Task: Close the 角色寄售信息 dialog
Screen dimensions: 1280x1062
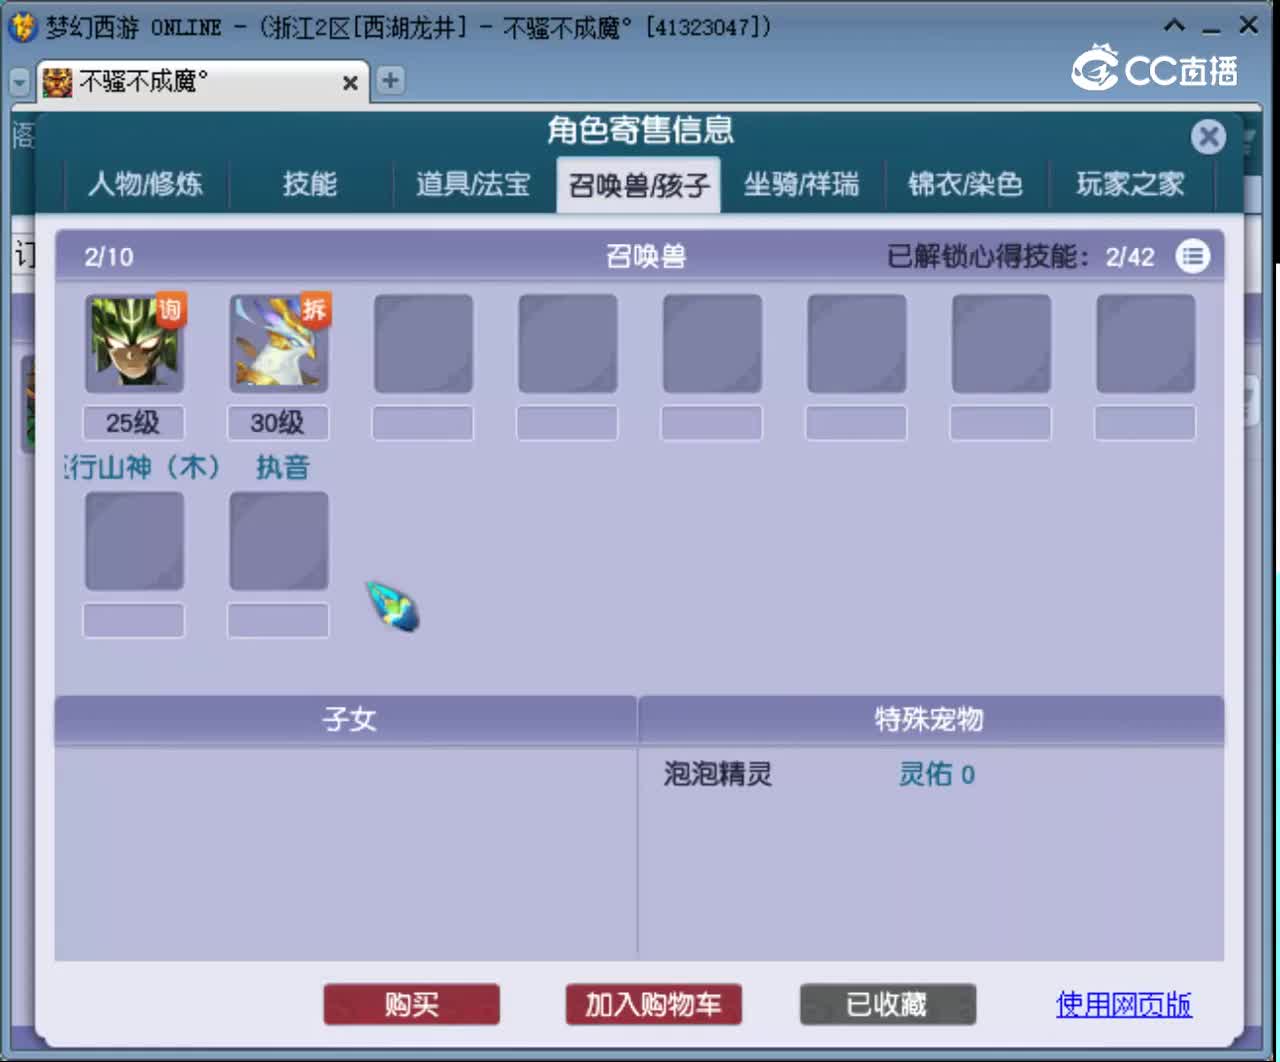Action: pyautogui.click(x=1208, y=136)
